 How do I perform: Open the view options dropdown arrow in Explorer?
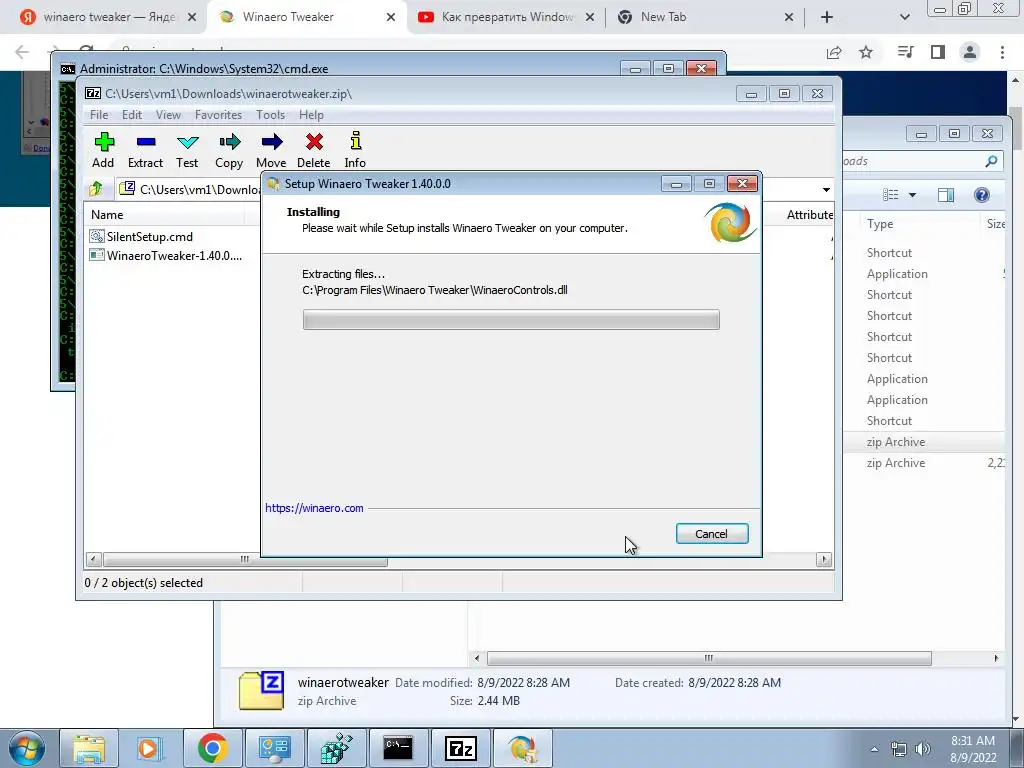coord(912,195)
